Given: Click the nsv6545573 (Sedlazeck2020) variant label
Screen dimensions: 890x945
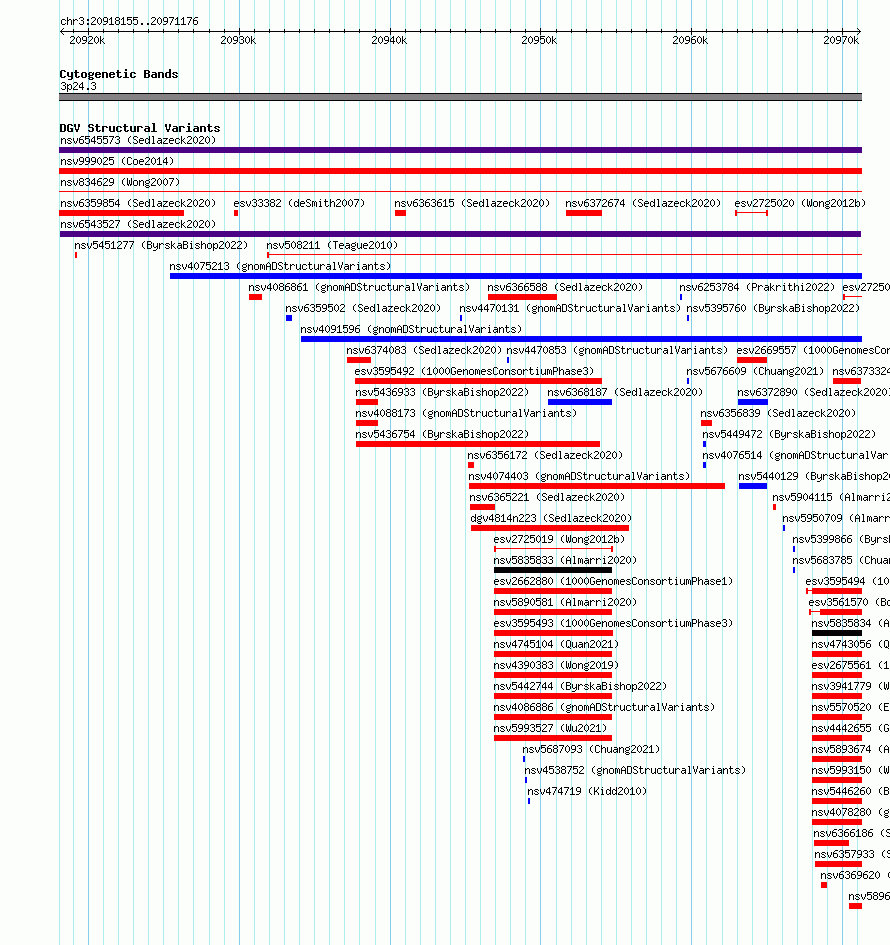Looking at the screenshot, I should point(138,140).
